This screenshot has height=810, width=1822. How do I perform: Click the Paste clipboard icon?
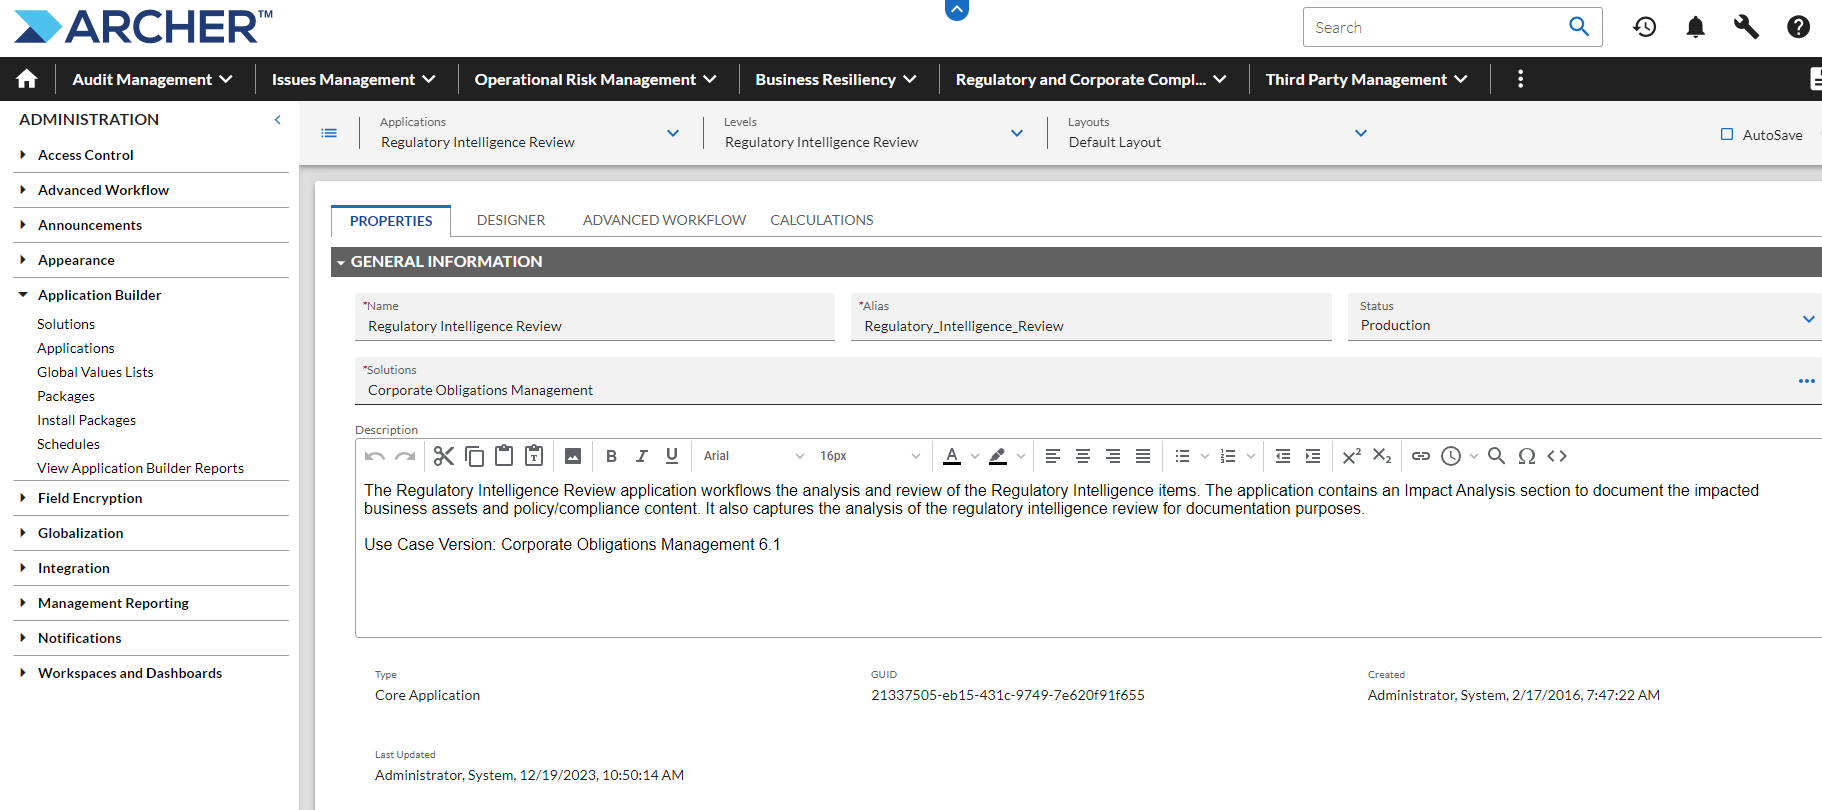pyautogui.click(x=504, y=456)
